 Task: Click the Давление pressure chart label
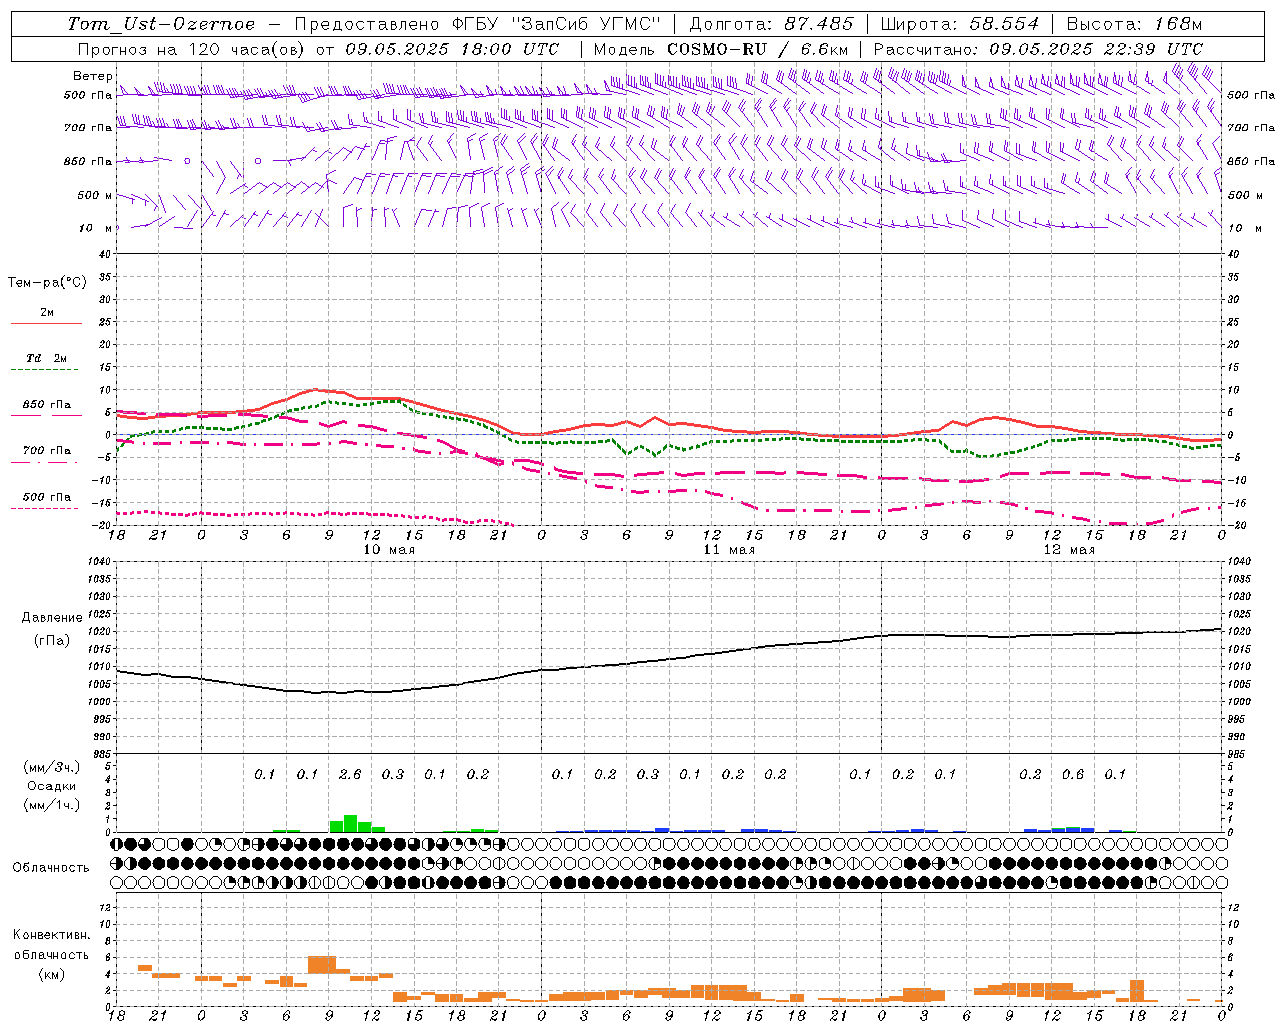click(52, 618)
